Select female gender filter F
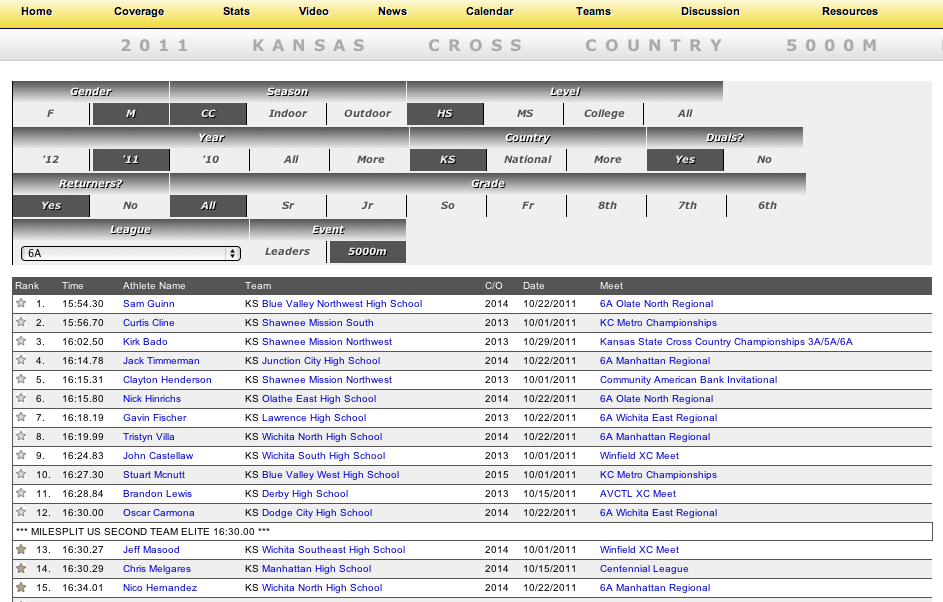 click(x=51, y=114)
